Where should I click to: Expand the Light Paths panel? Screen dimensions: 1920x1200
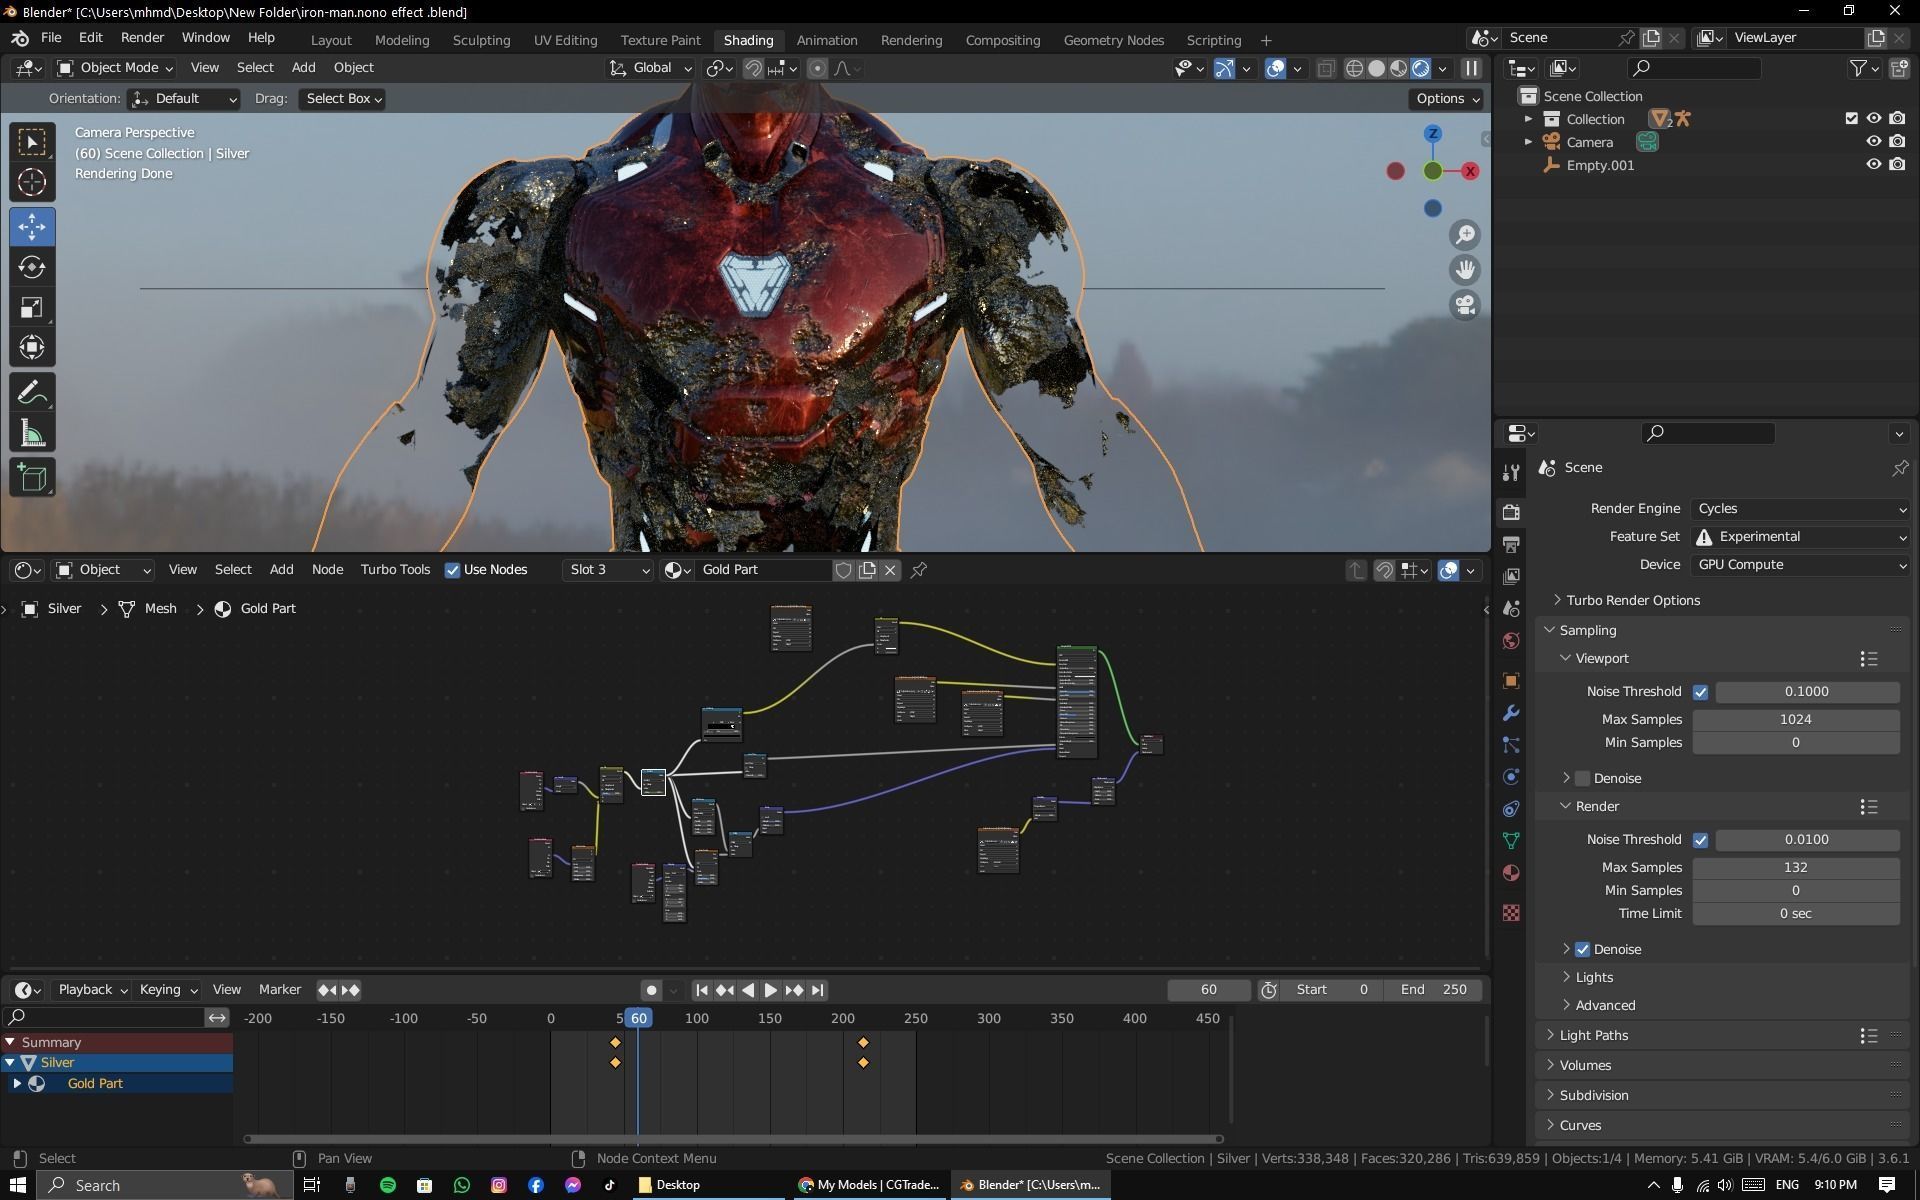pyautogui.click(x=1594, y=1036)
